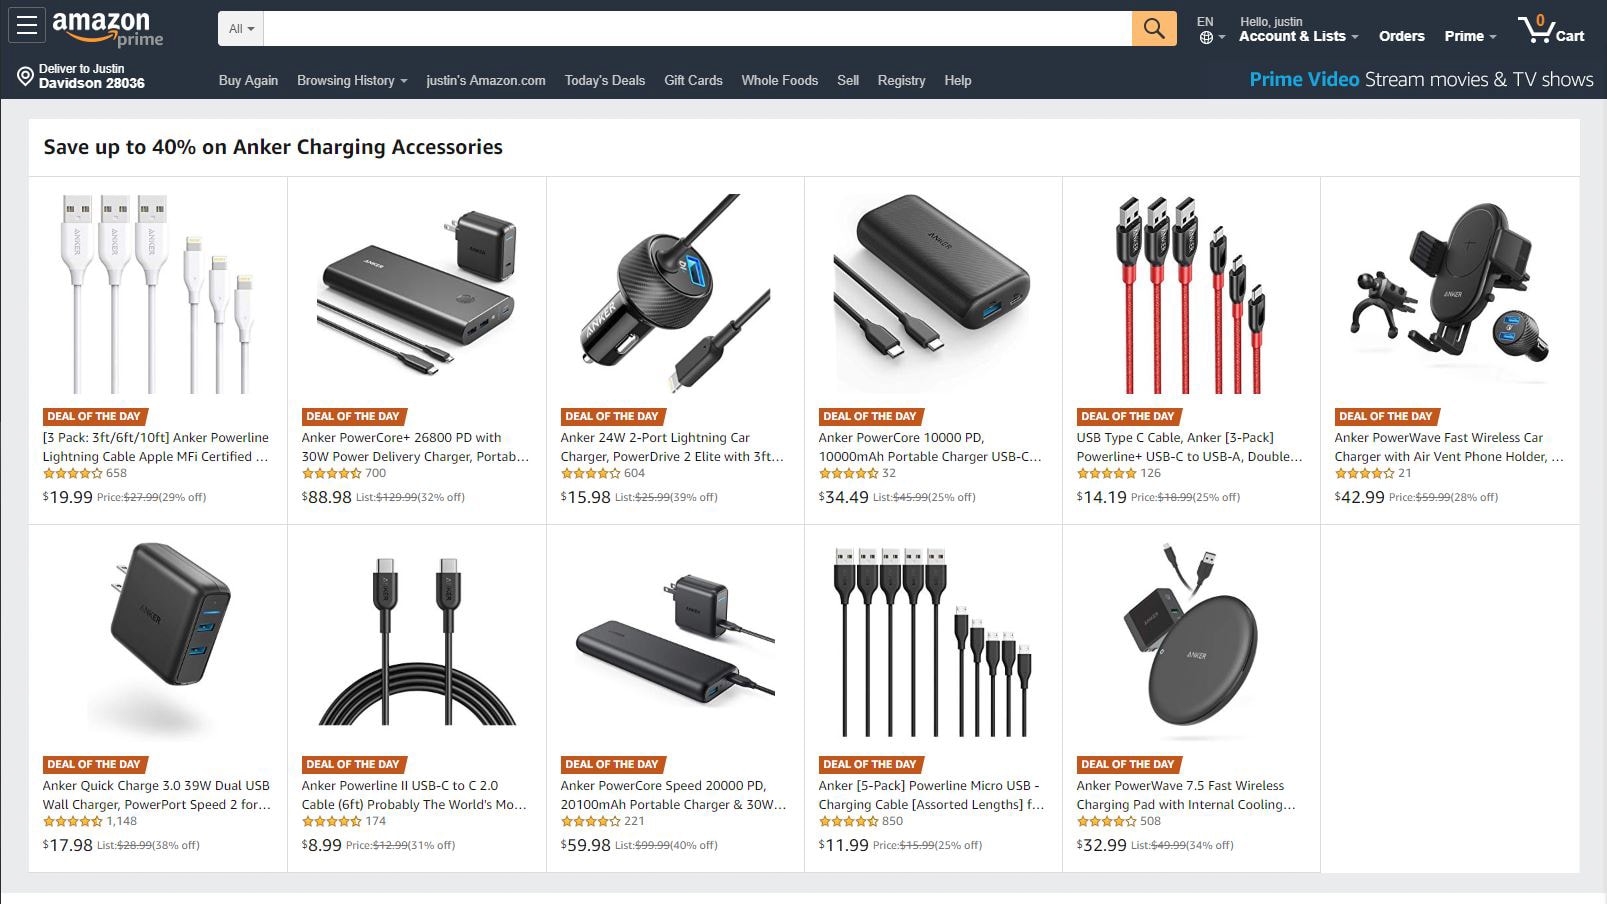Open the Gift Cards menu item
The width and height of the screenshot is (1607, 904).
(x=693, y=80)
